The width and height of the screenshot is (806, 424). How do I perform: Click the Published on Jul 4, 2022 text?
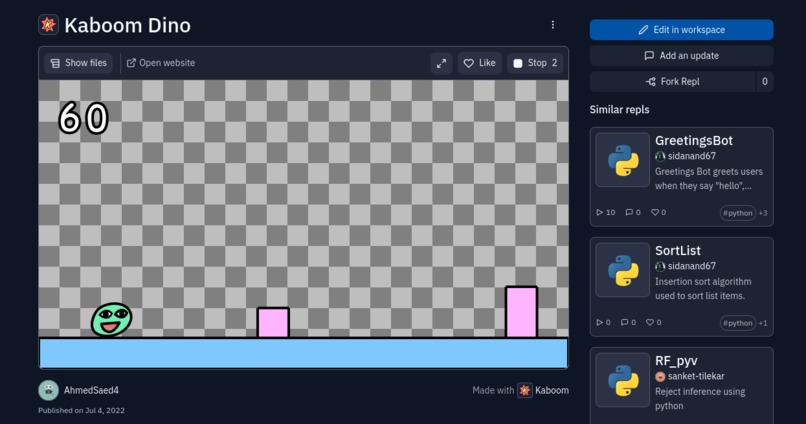pyautogui.click(x=81, y=410)
